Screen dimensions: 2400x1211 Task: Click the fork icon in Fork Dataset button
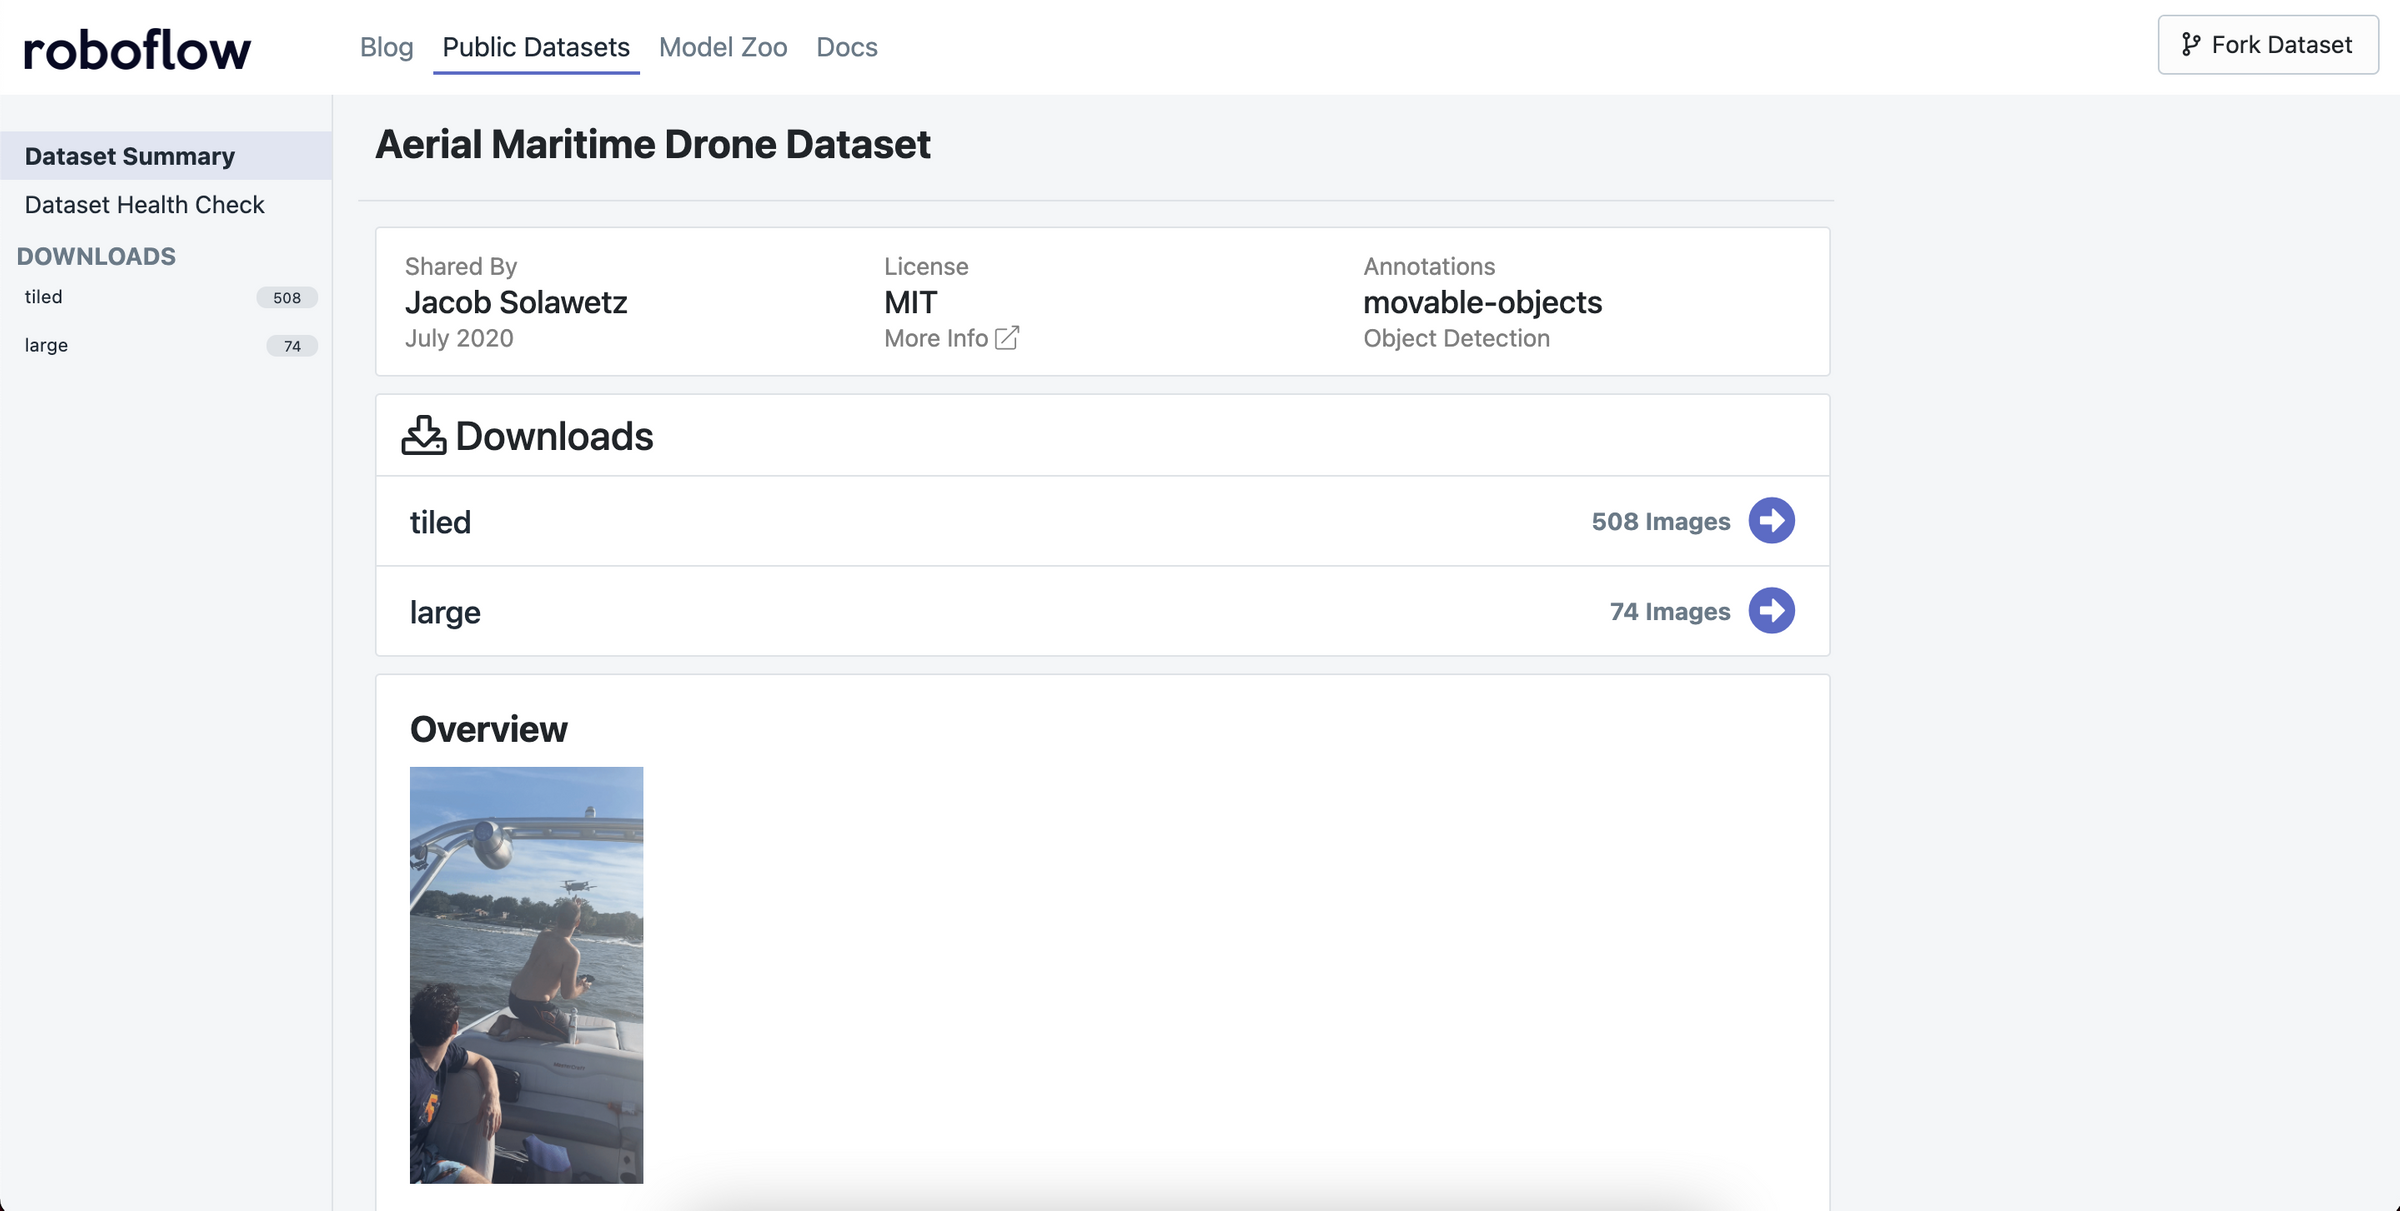pos(2191,45)
